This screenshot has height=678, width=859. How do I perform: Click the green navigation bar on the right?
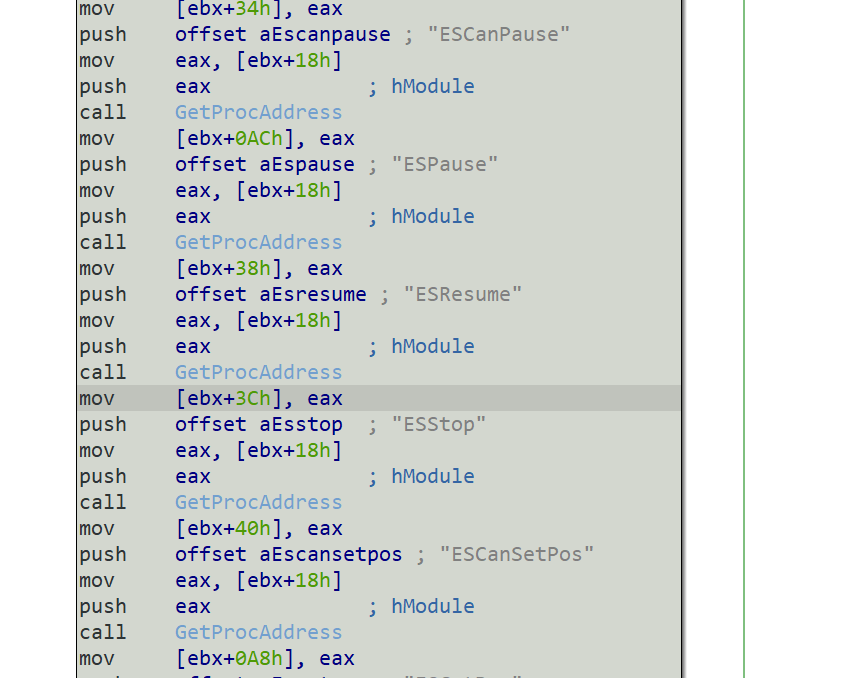743,340
